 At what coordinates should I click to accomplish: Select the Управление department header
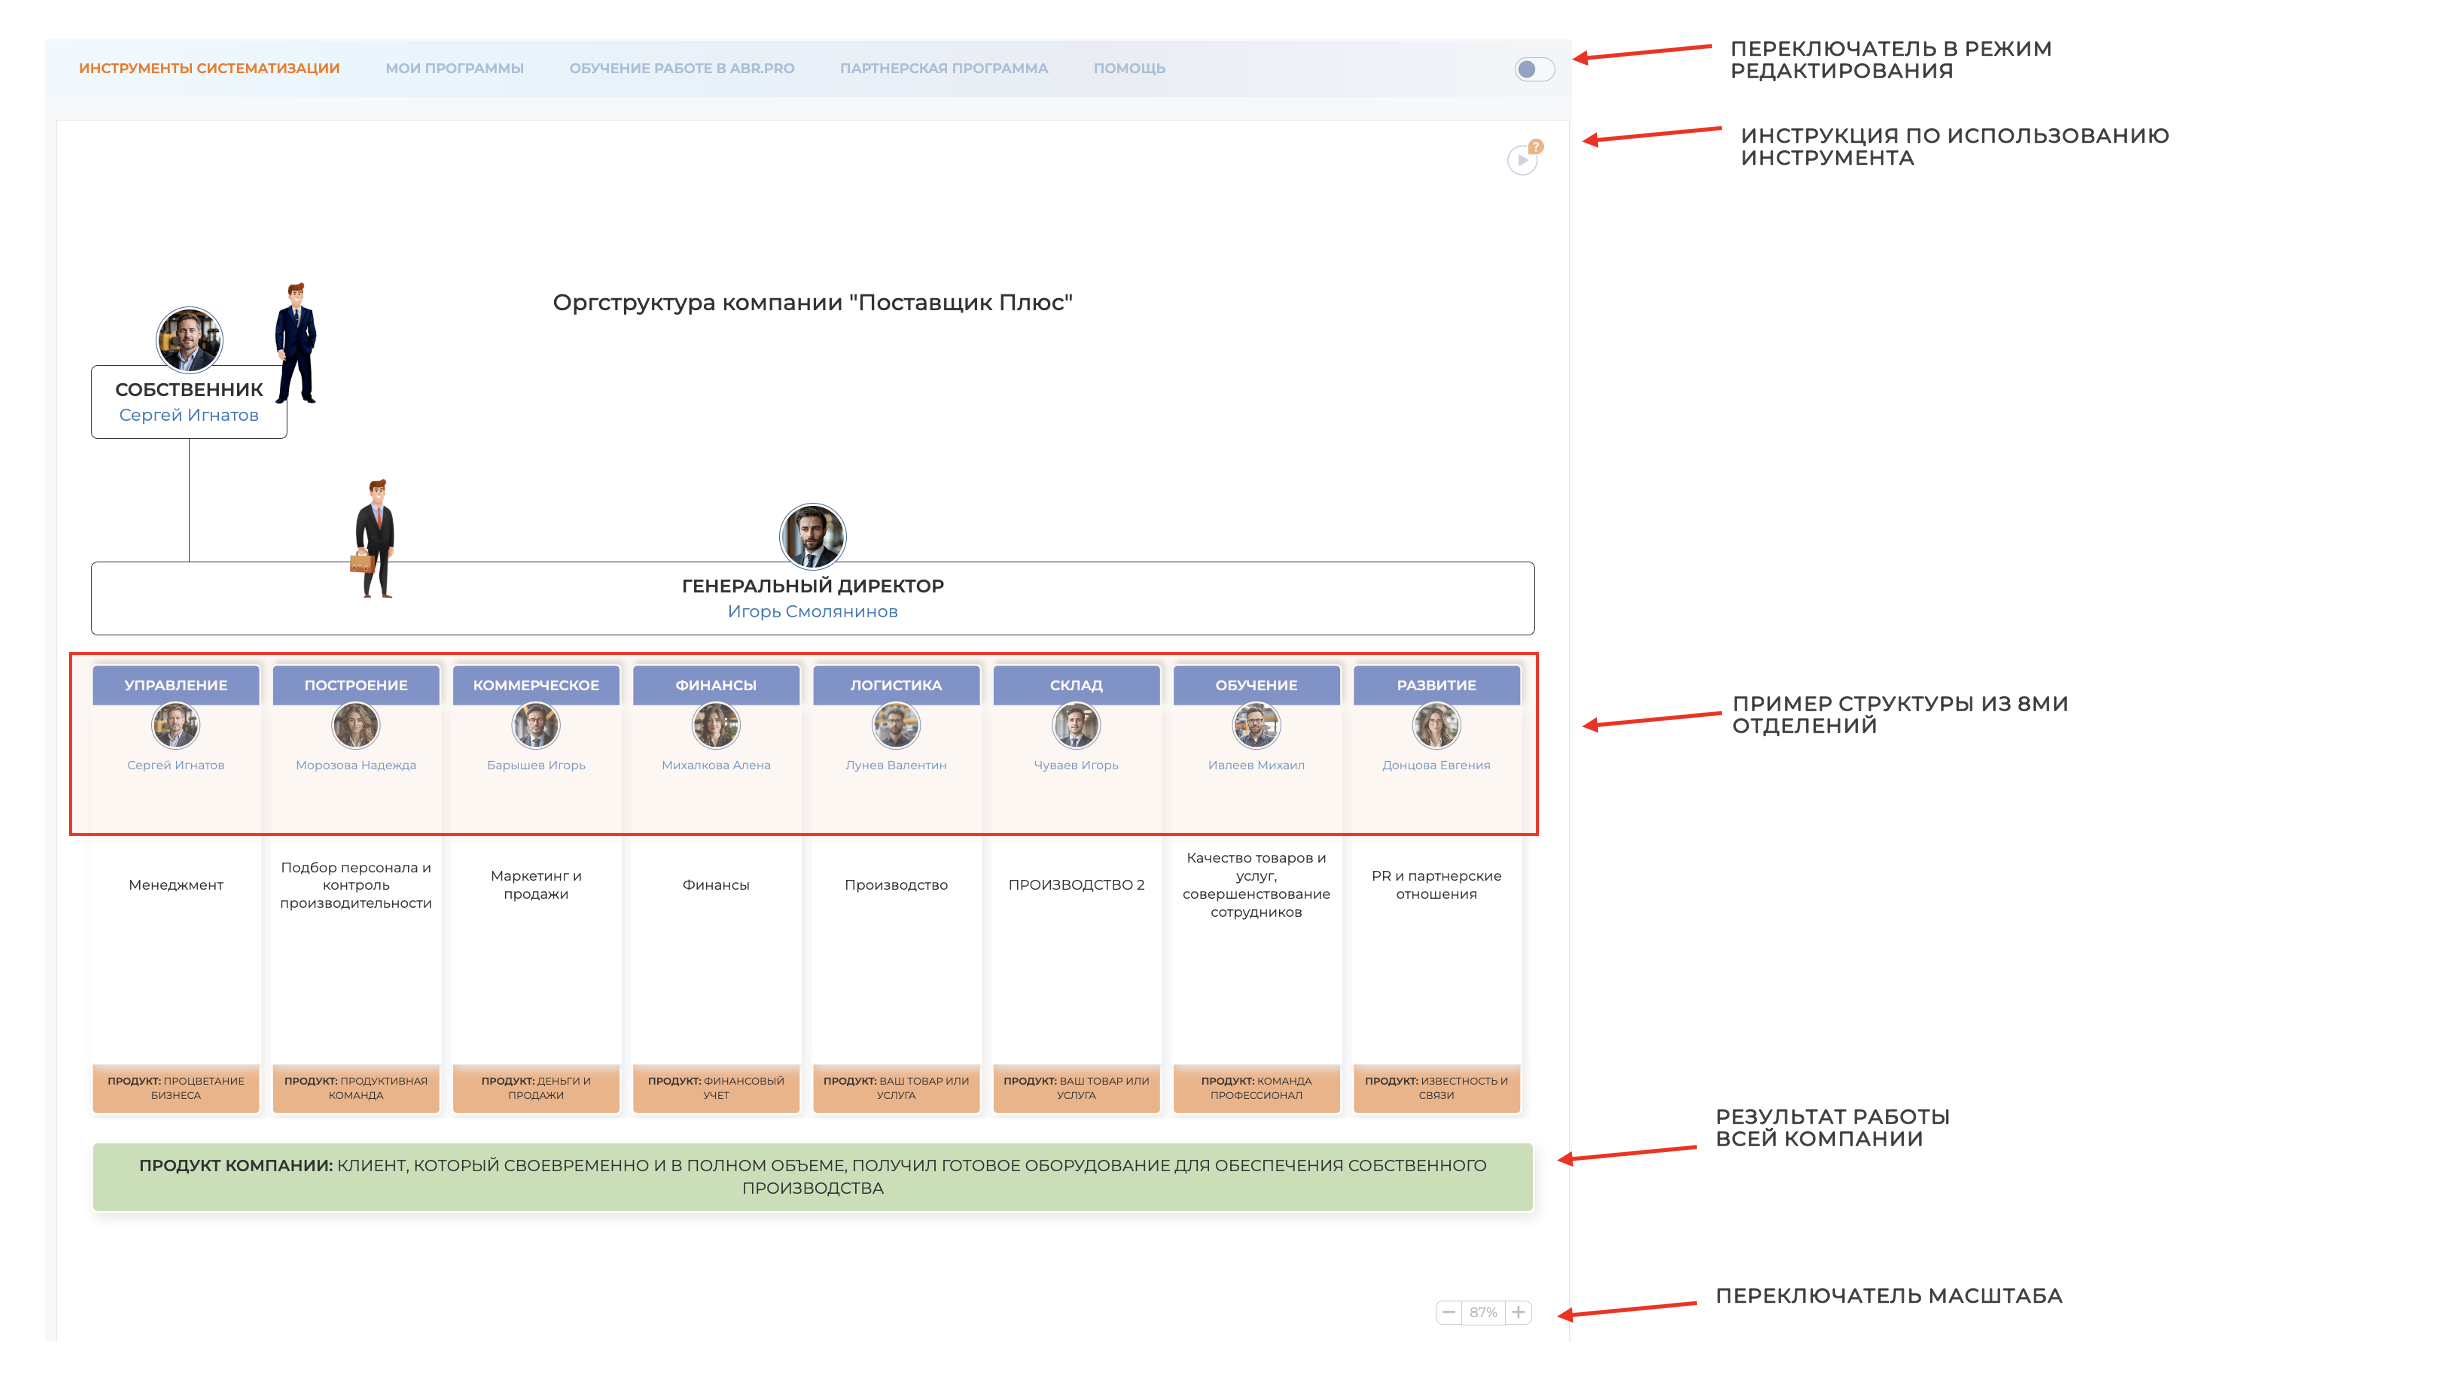(176, 685)
